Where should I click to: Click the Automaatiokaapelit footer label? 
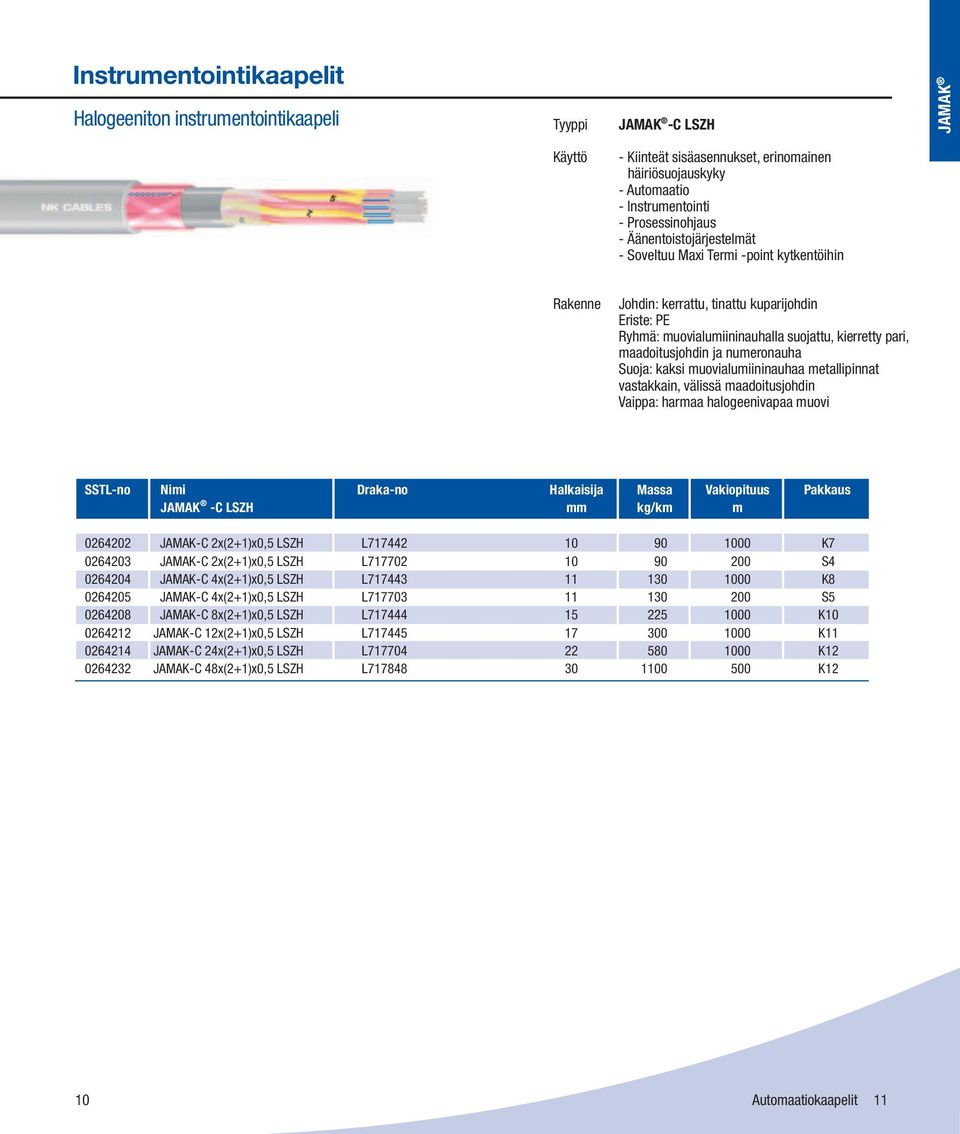pos(804,1100)
